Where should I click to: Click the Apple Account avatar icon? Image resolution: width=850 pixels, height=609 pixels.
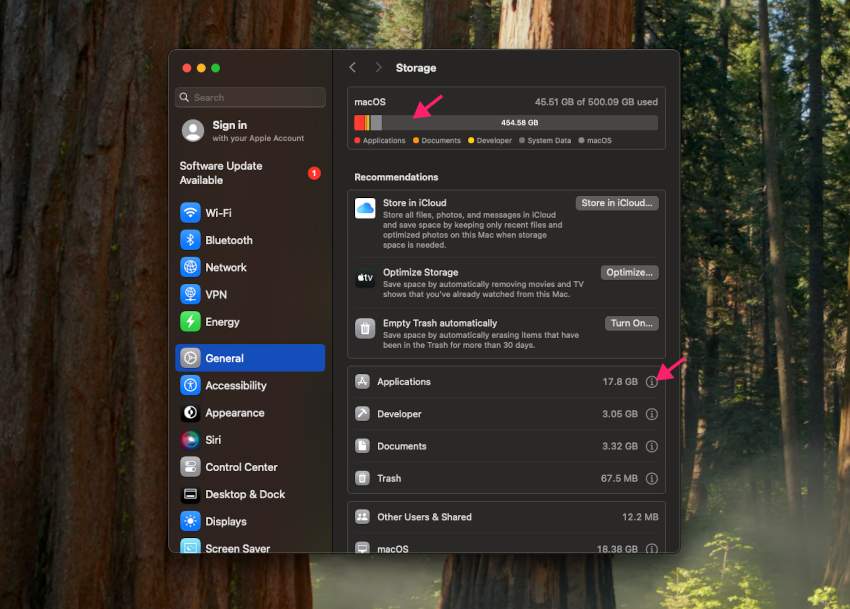[193, 131]
